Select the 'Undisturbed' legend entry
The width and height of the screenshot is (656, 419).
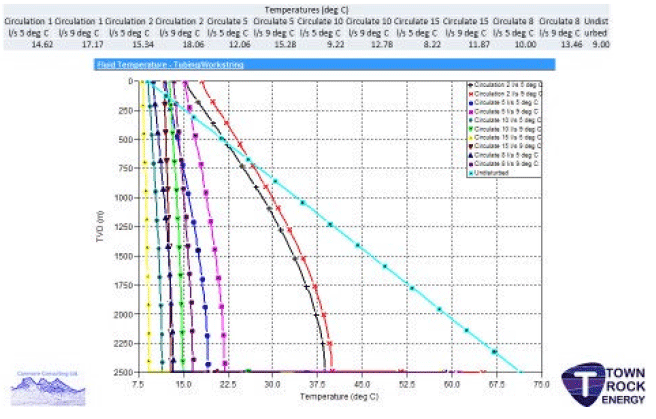[x=489, y=173]
